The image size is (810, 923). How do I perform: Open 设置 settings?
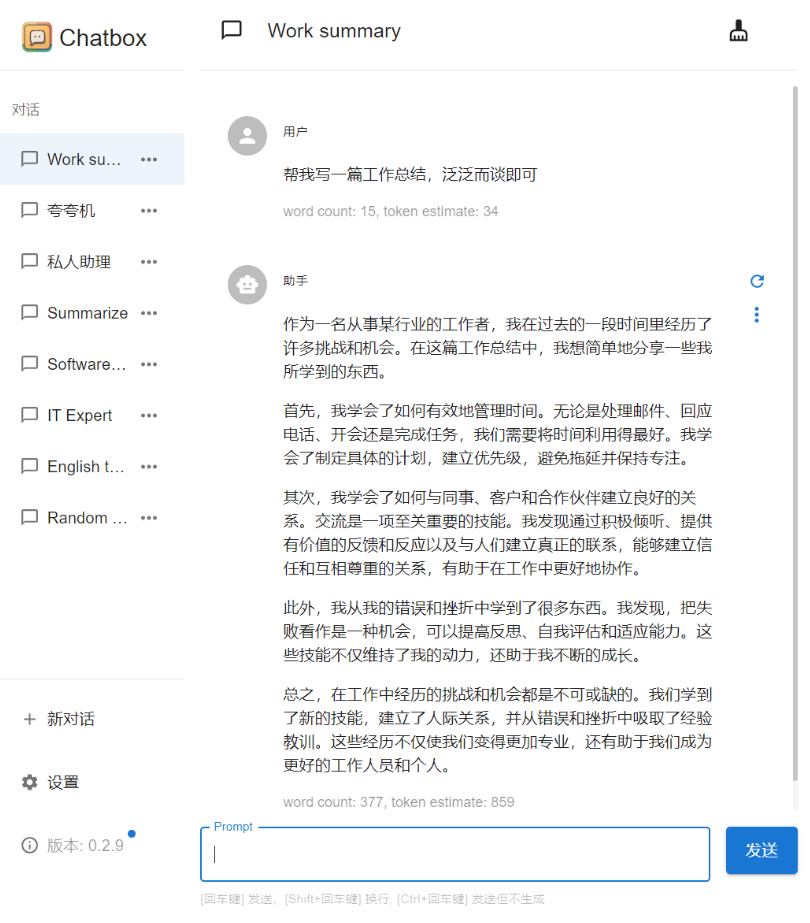[92, 782]
